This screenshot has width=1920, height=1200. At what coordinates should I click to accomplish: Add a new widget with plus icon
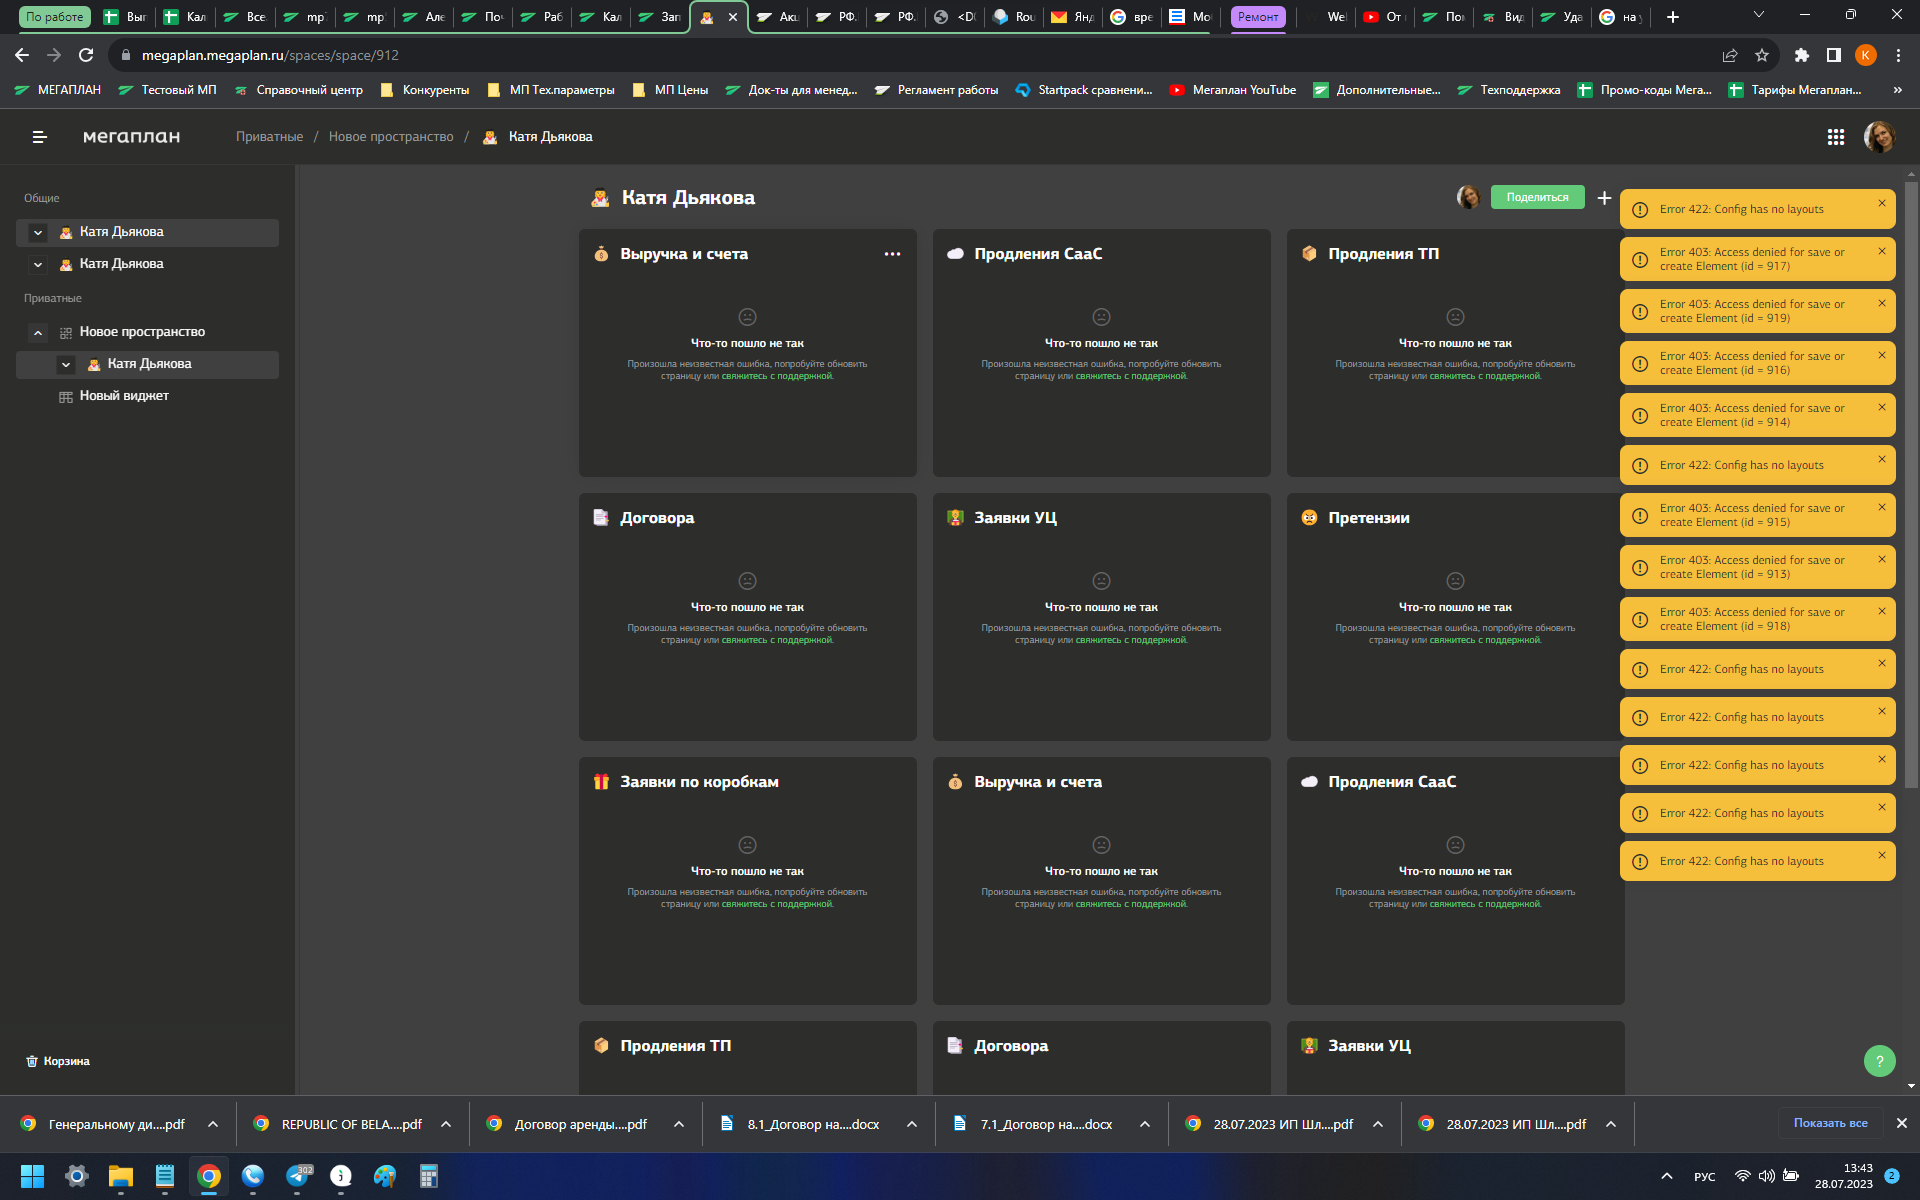click(1604, 198)
